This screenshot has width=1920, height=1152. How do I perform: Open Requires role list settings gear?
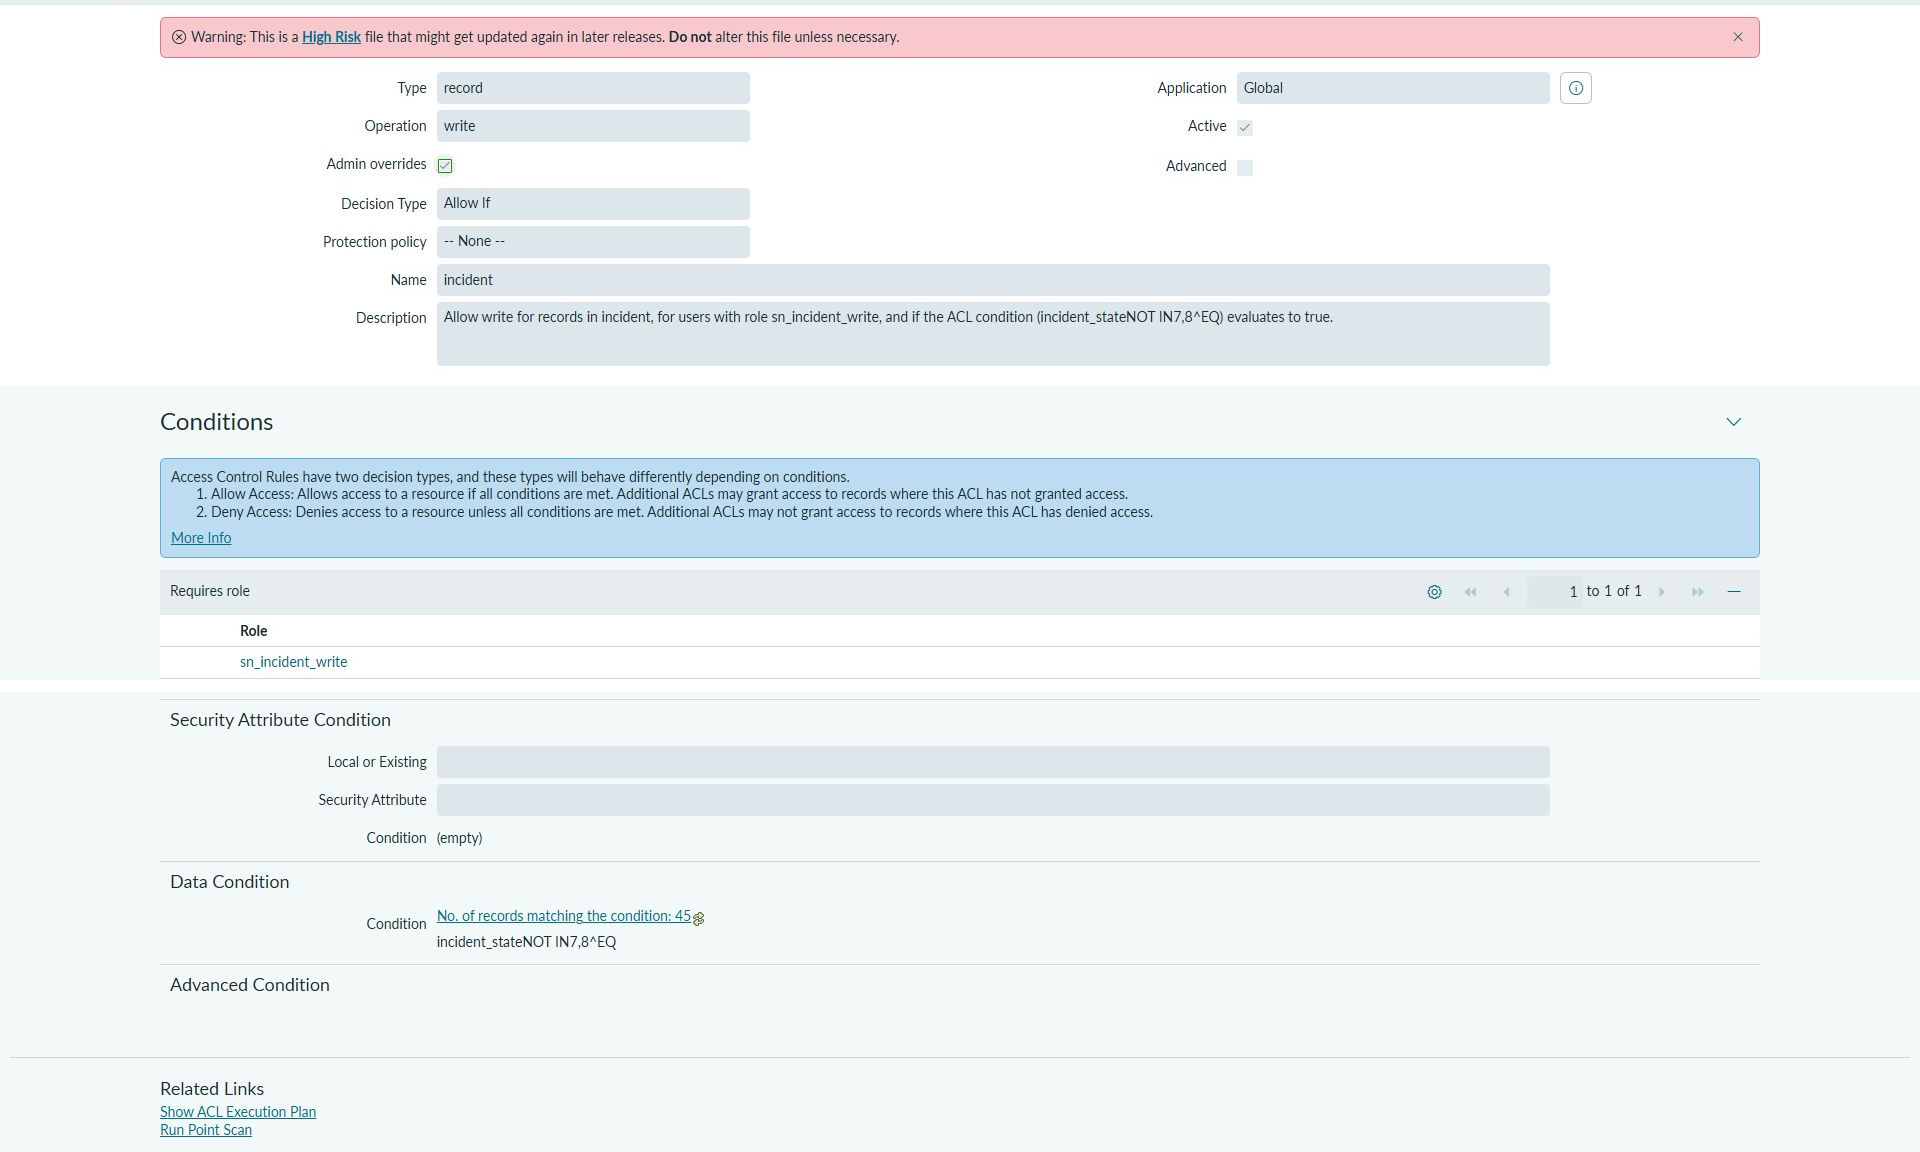1434,592
